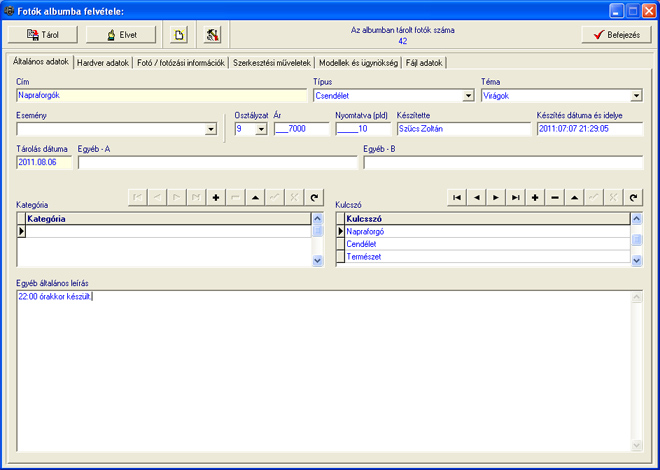Select the Természet keyword row

[487, 257]
